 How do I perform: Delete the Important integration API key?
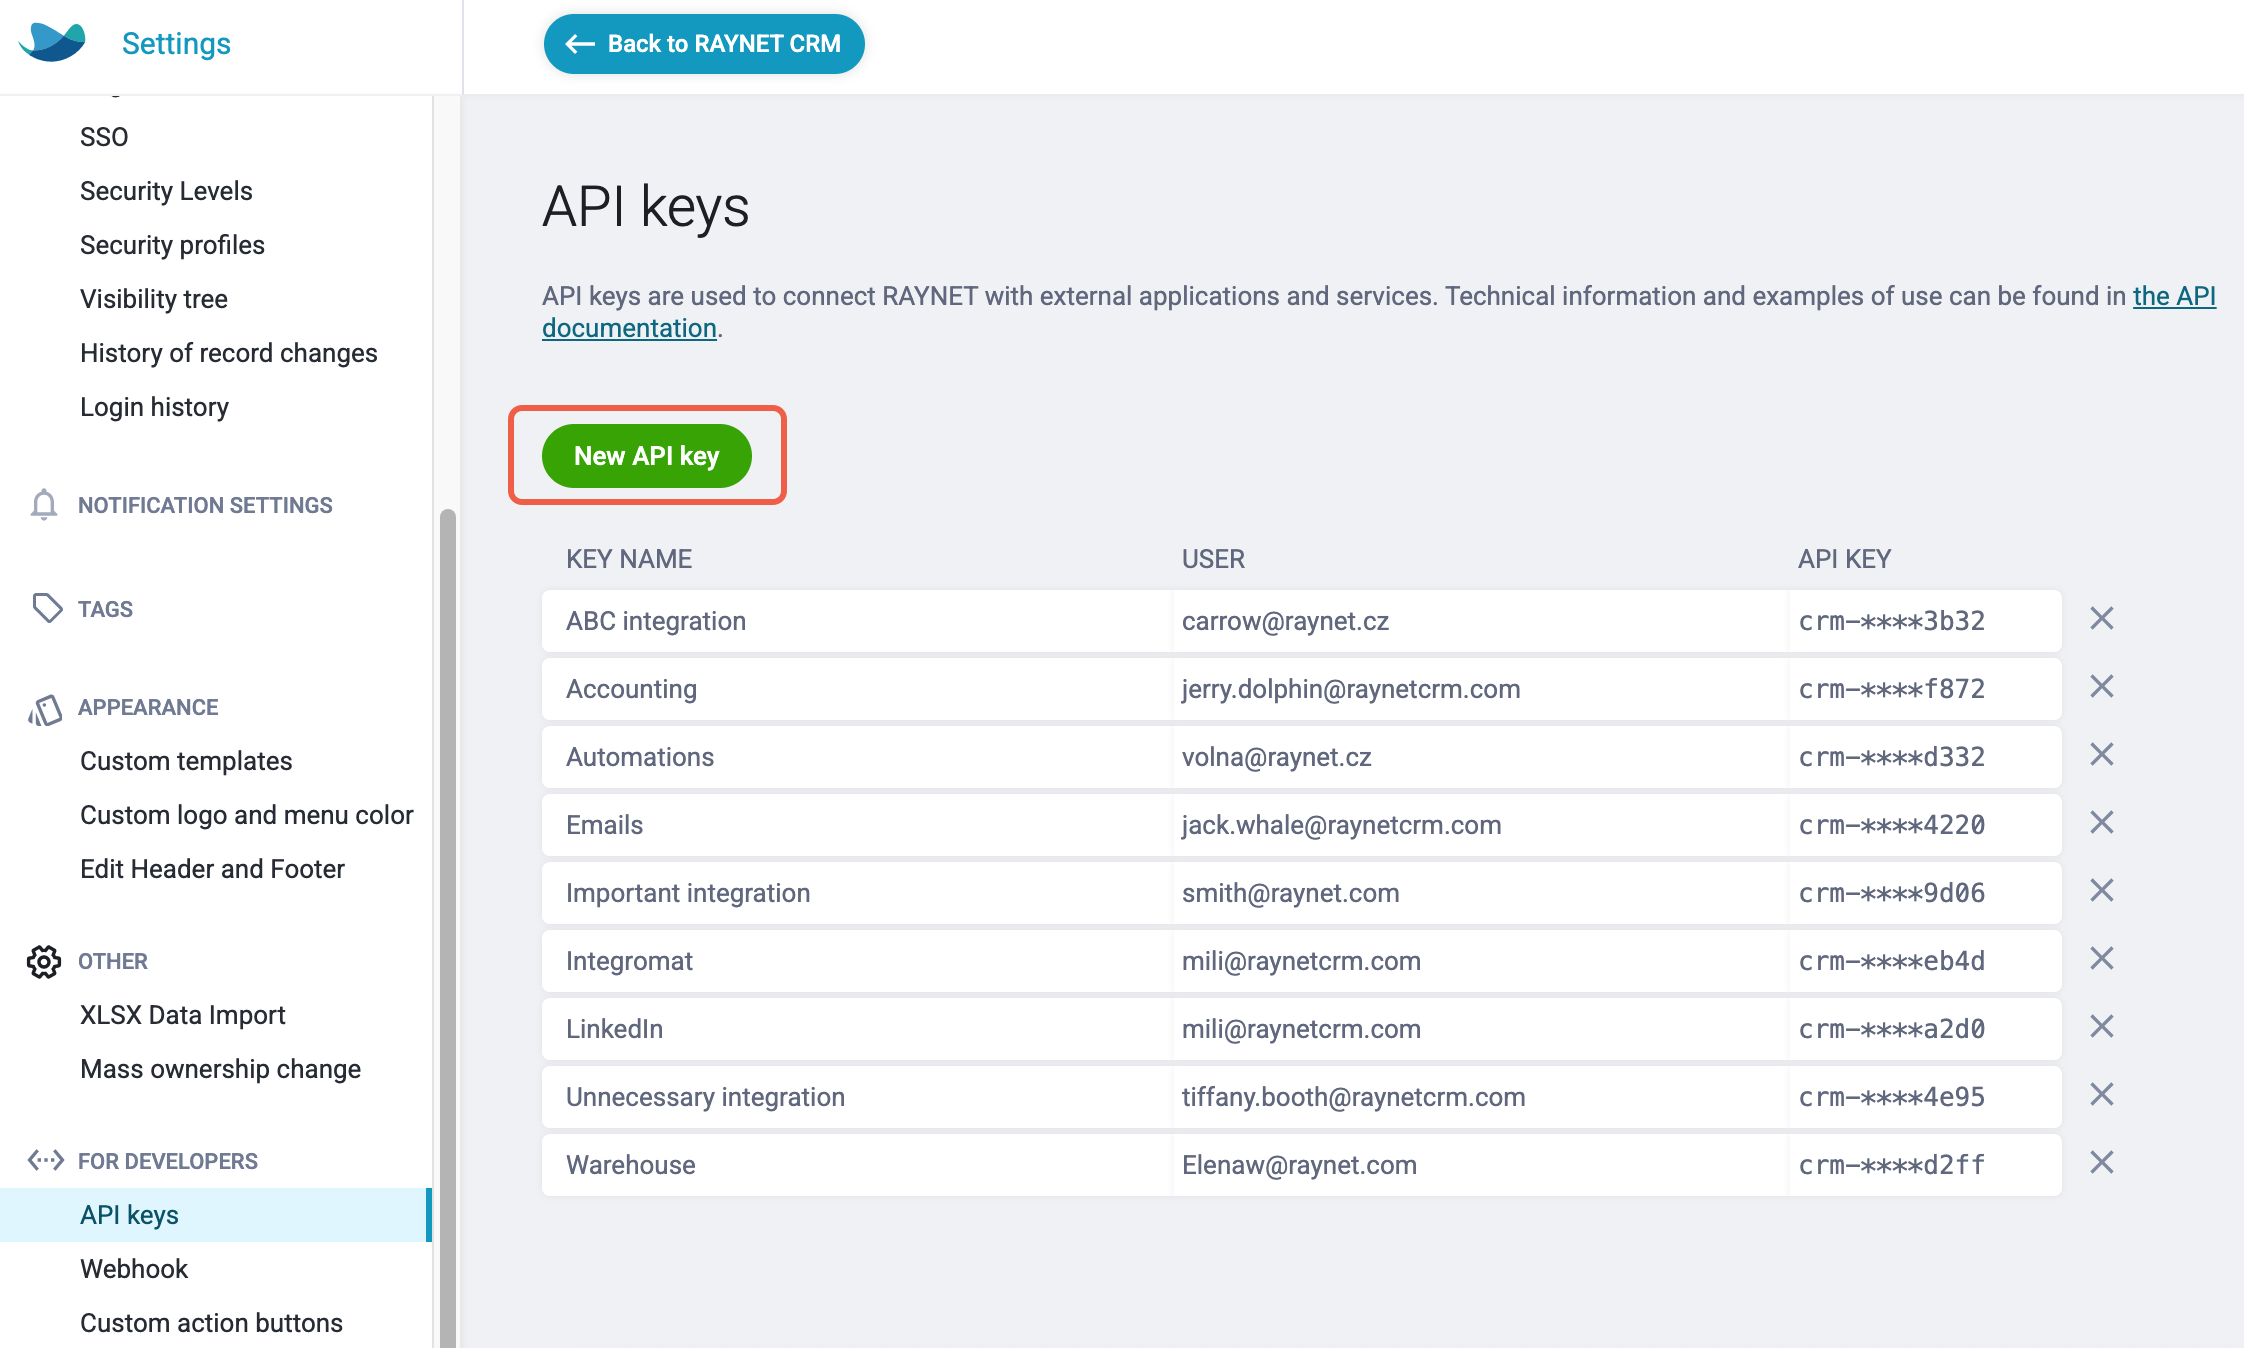coord(2102,891)
